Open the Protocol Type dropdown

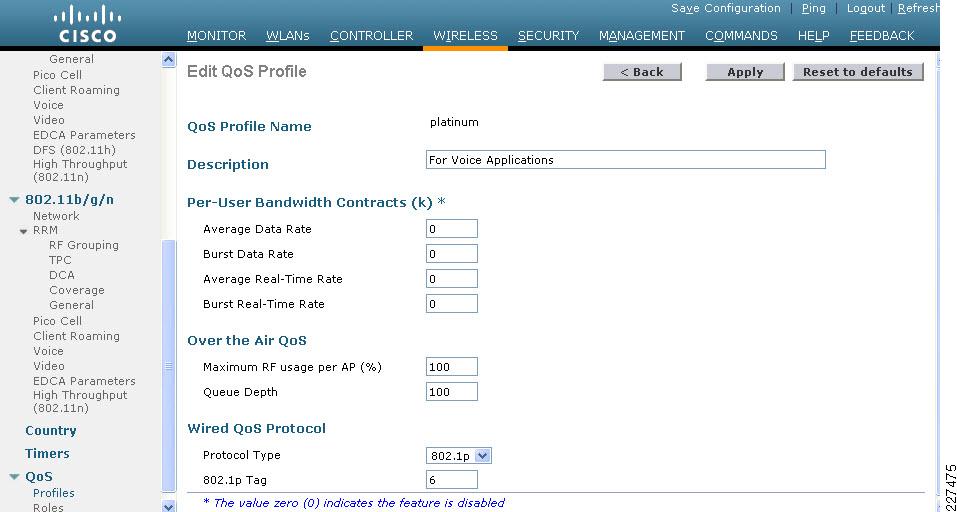click(x=458, y=455)
